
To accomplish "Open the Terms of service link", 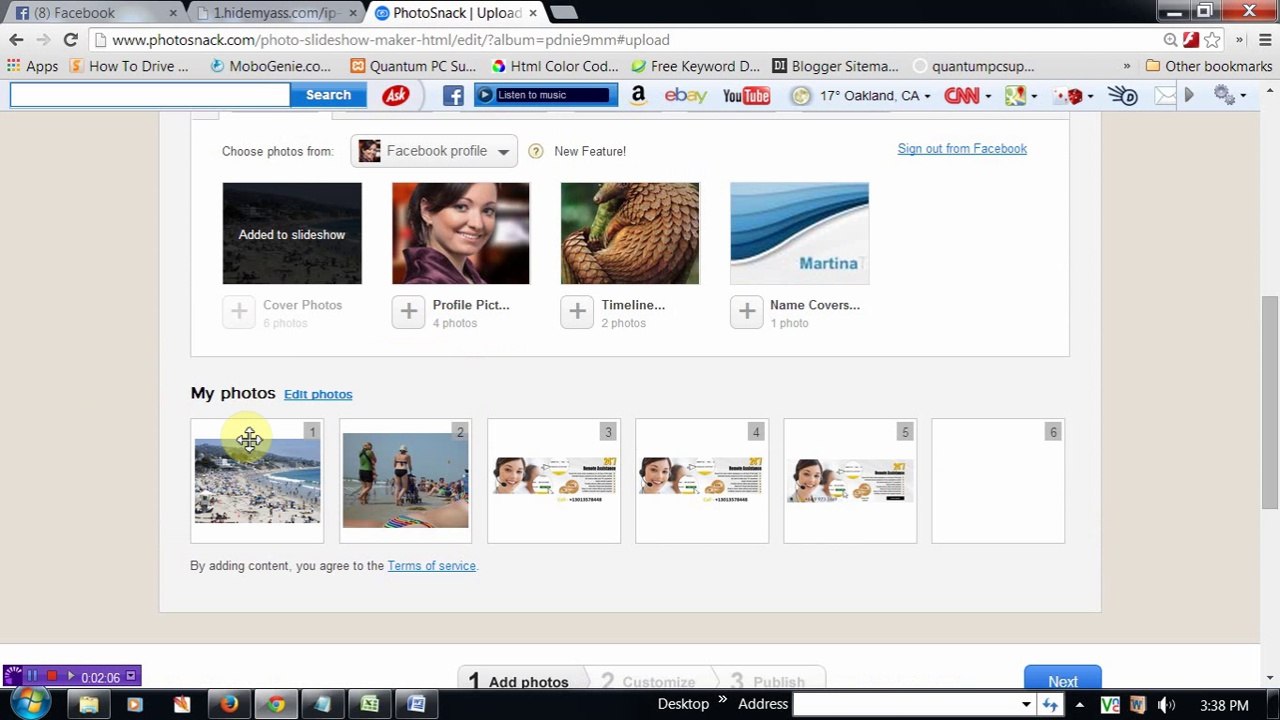I will pos(431,566).
